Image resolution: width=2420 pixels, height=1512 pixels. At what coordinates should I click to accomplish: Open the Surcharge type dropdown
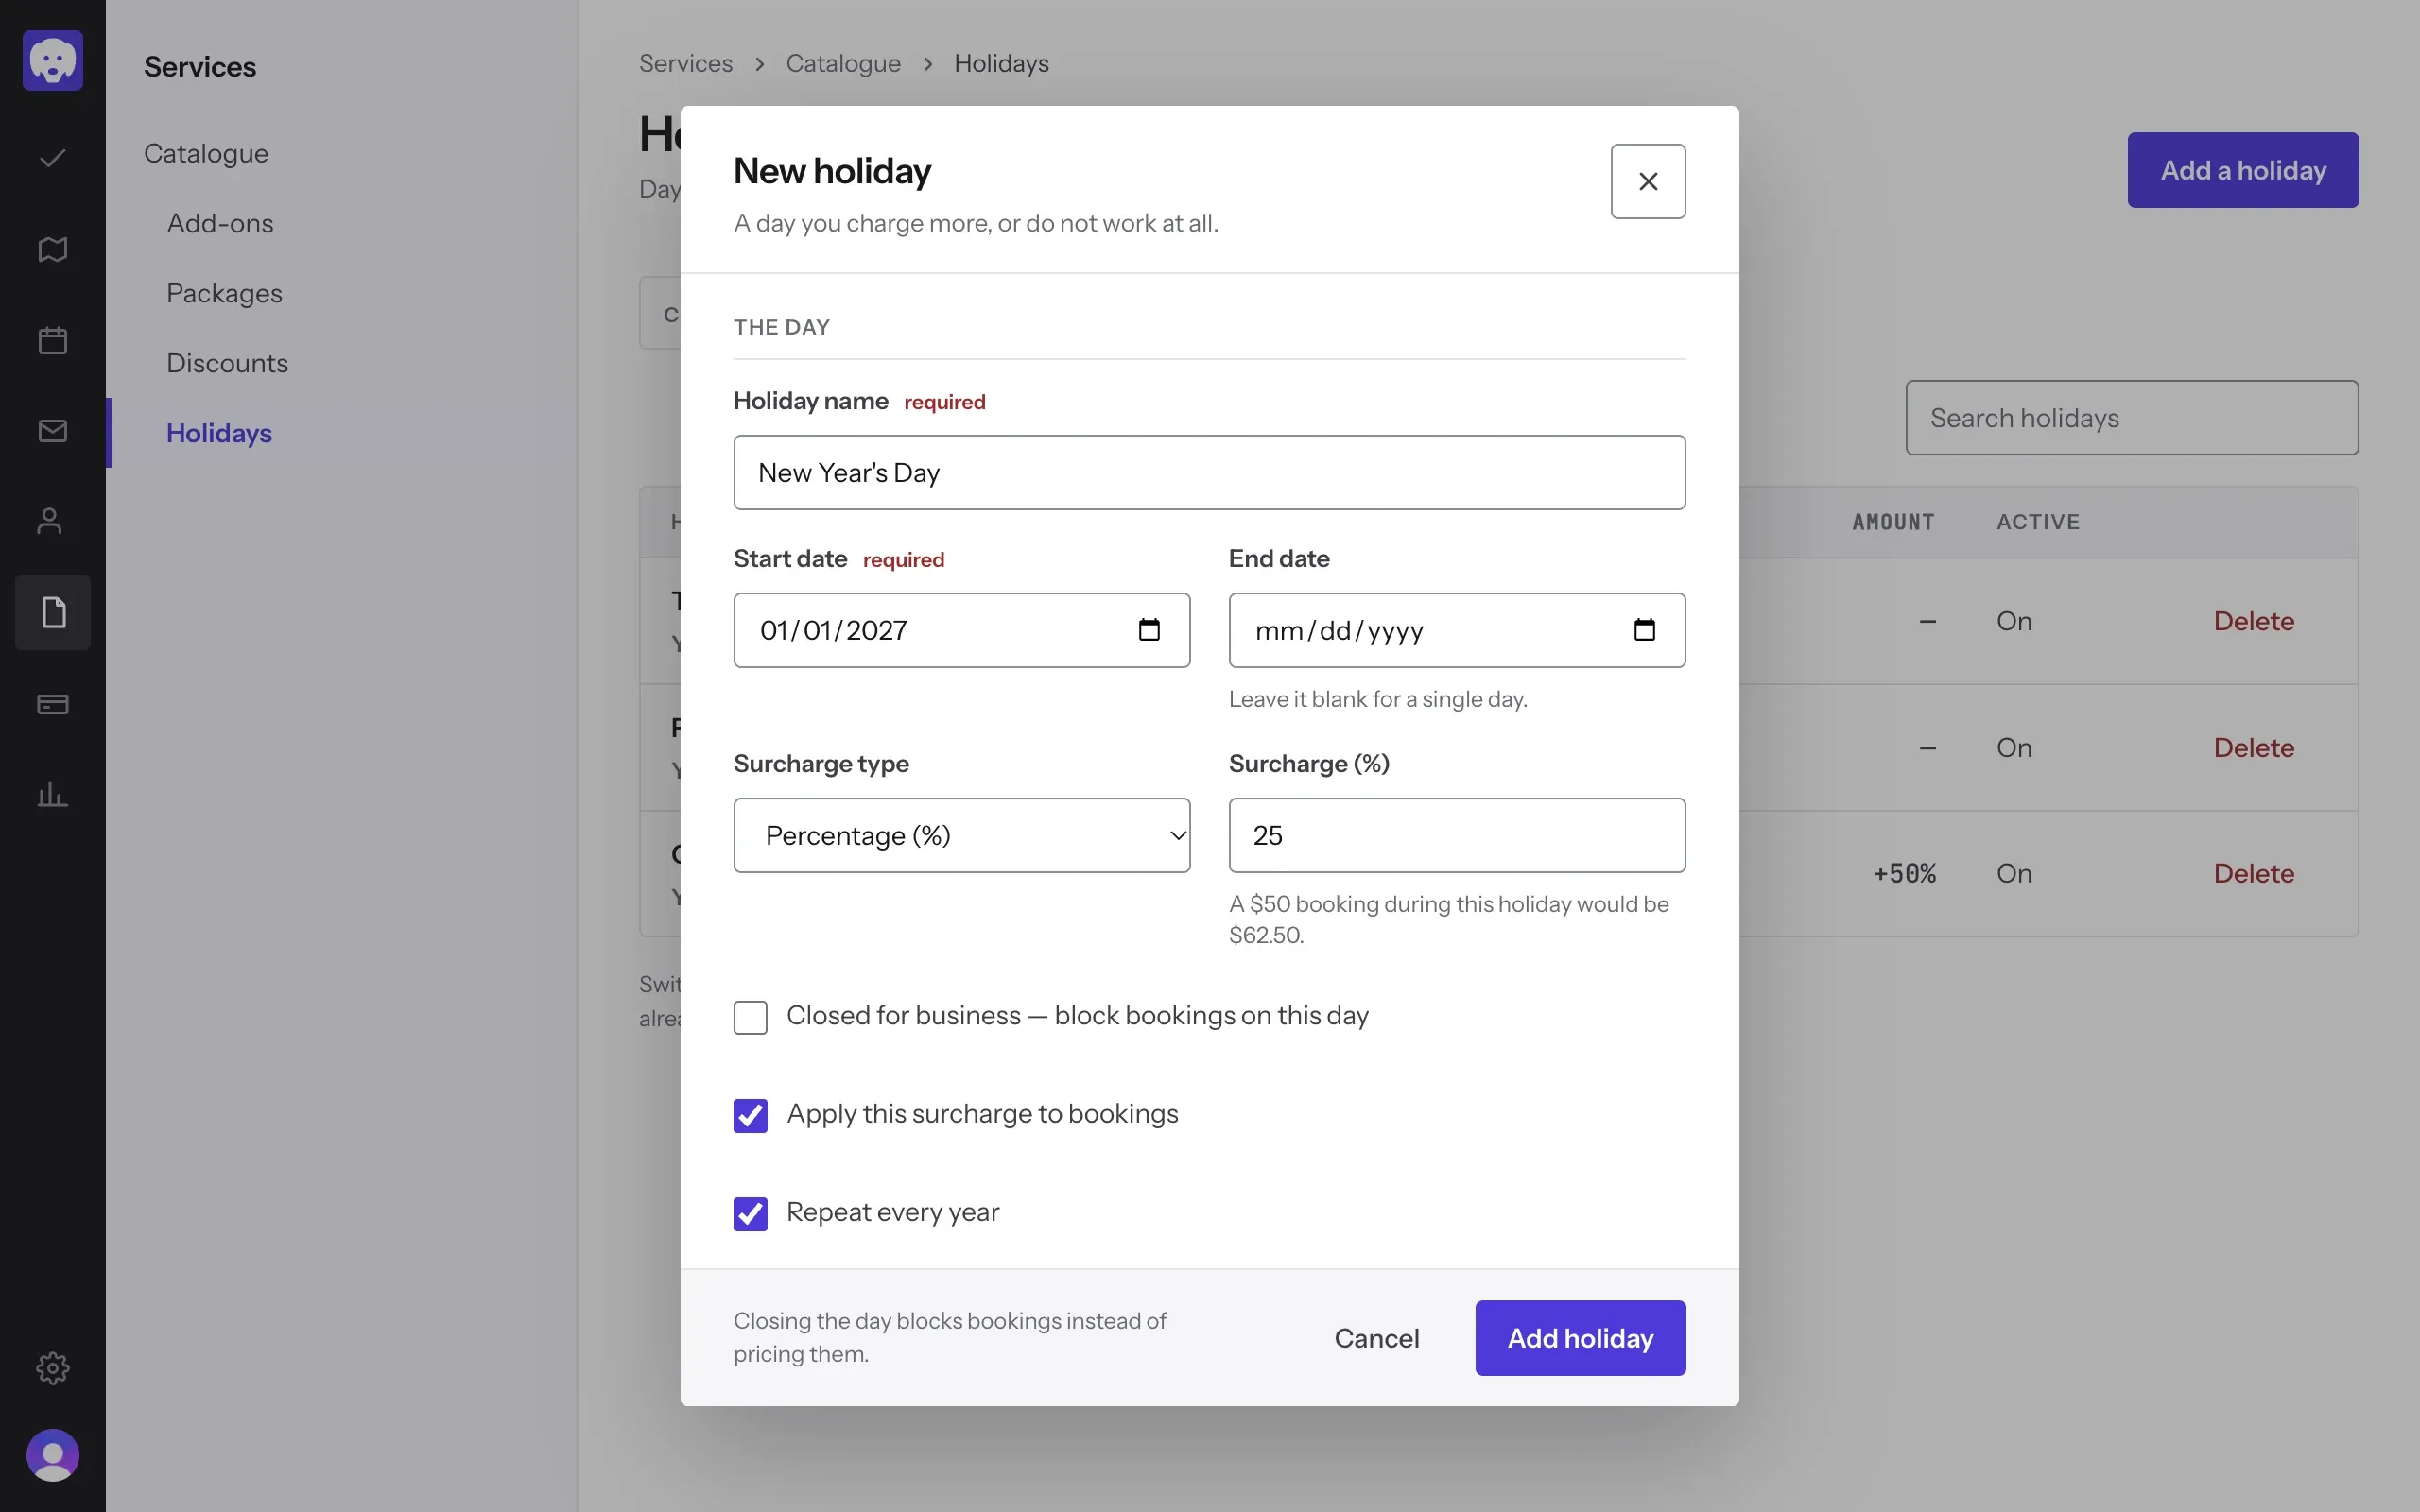(x=962, y=835)
